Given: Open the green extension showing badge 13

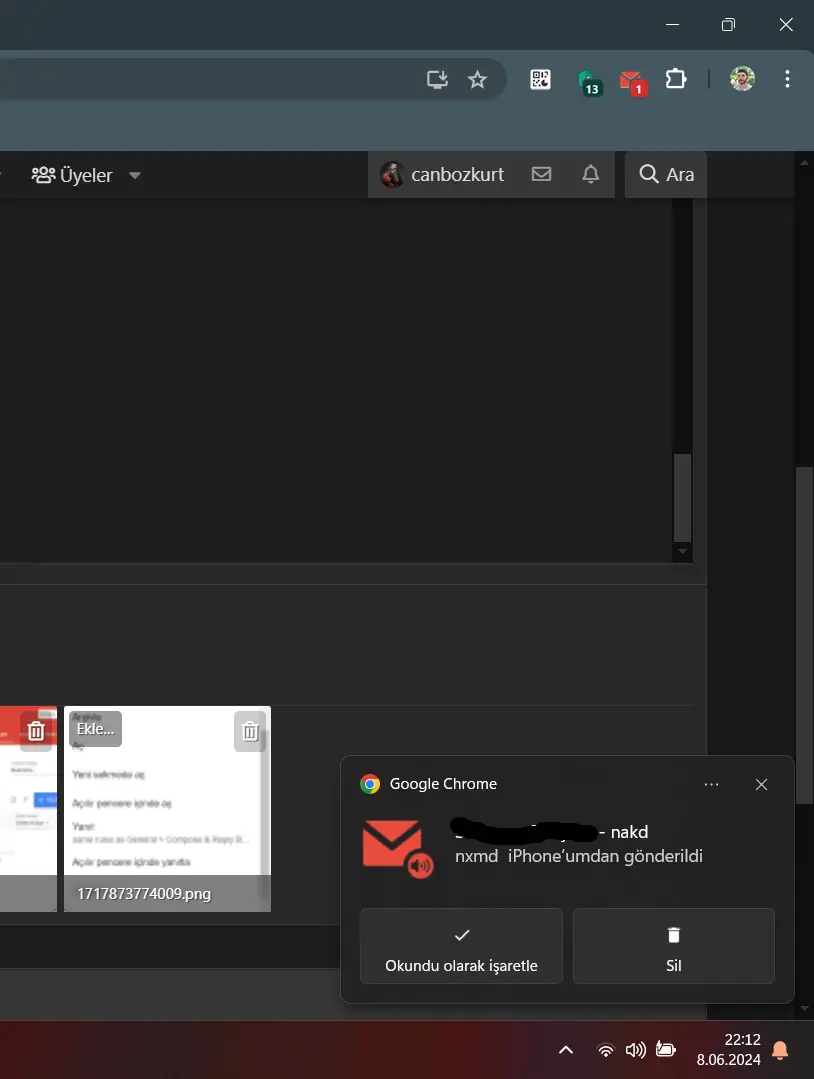Looking at the screenshot, I should pos(589,82).
